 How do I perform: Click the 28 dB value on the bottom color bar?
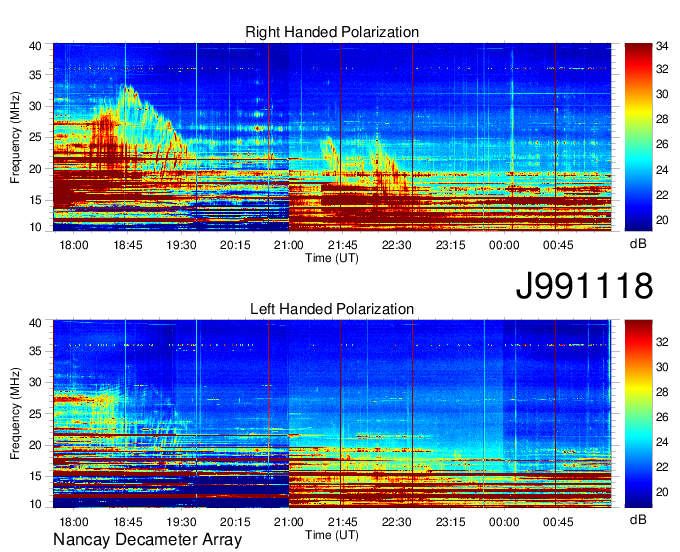pos(662,392)
